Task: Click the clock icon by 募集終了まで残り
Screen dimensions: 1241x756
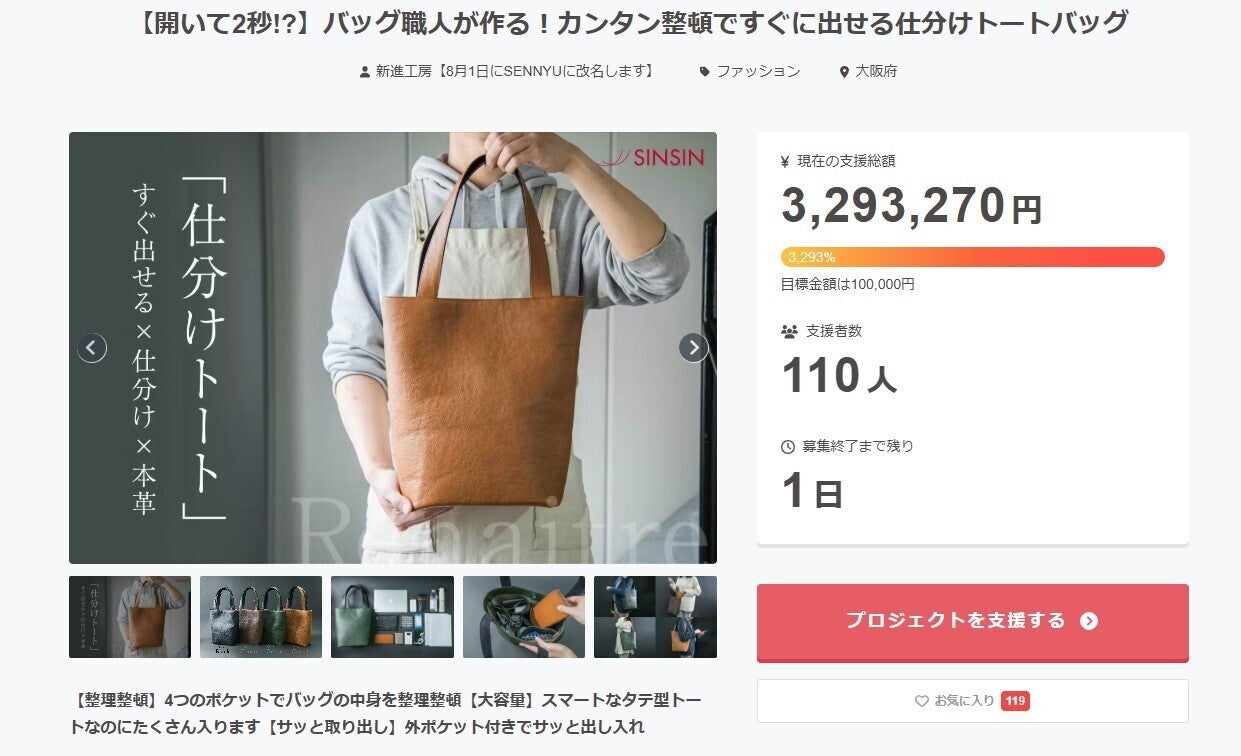Action: point(788,447)
